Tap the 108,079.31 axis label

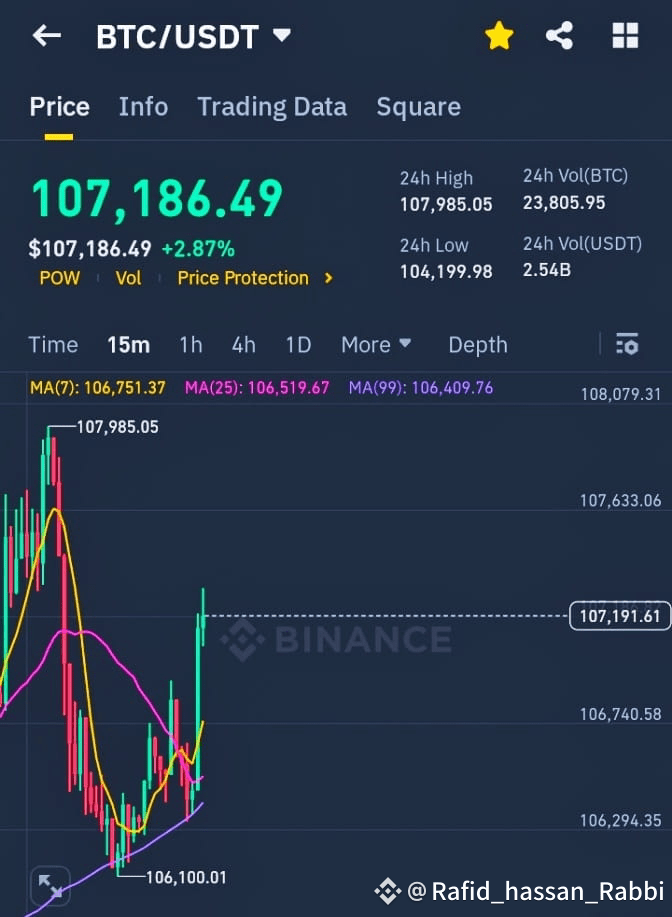(621, 394)
